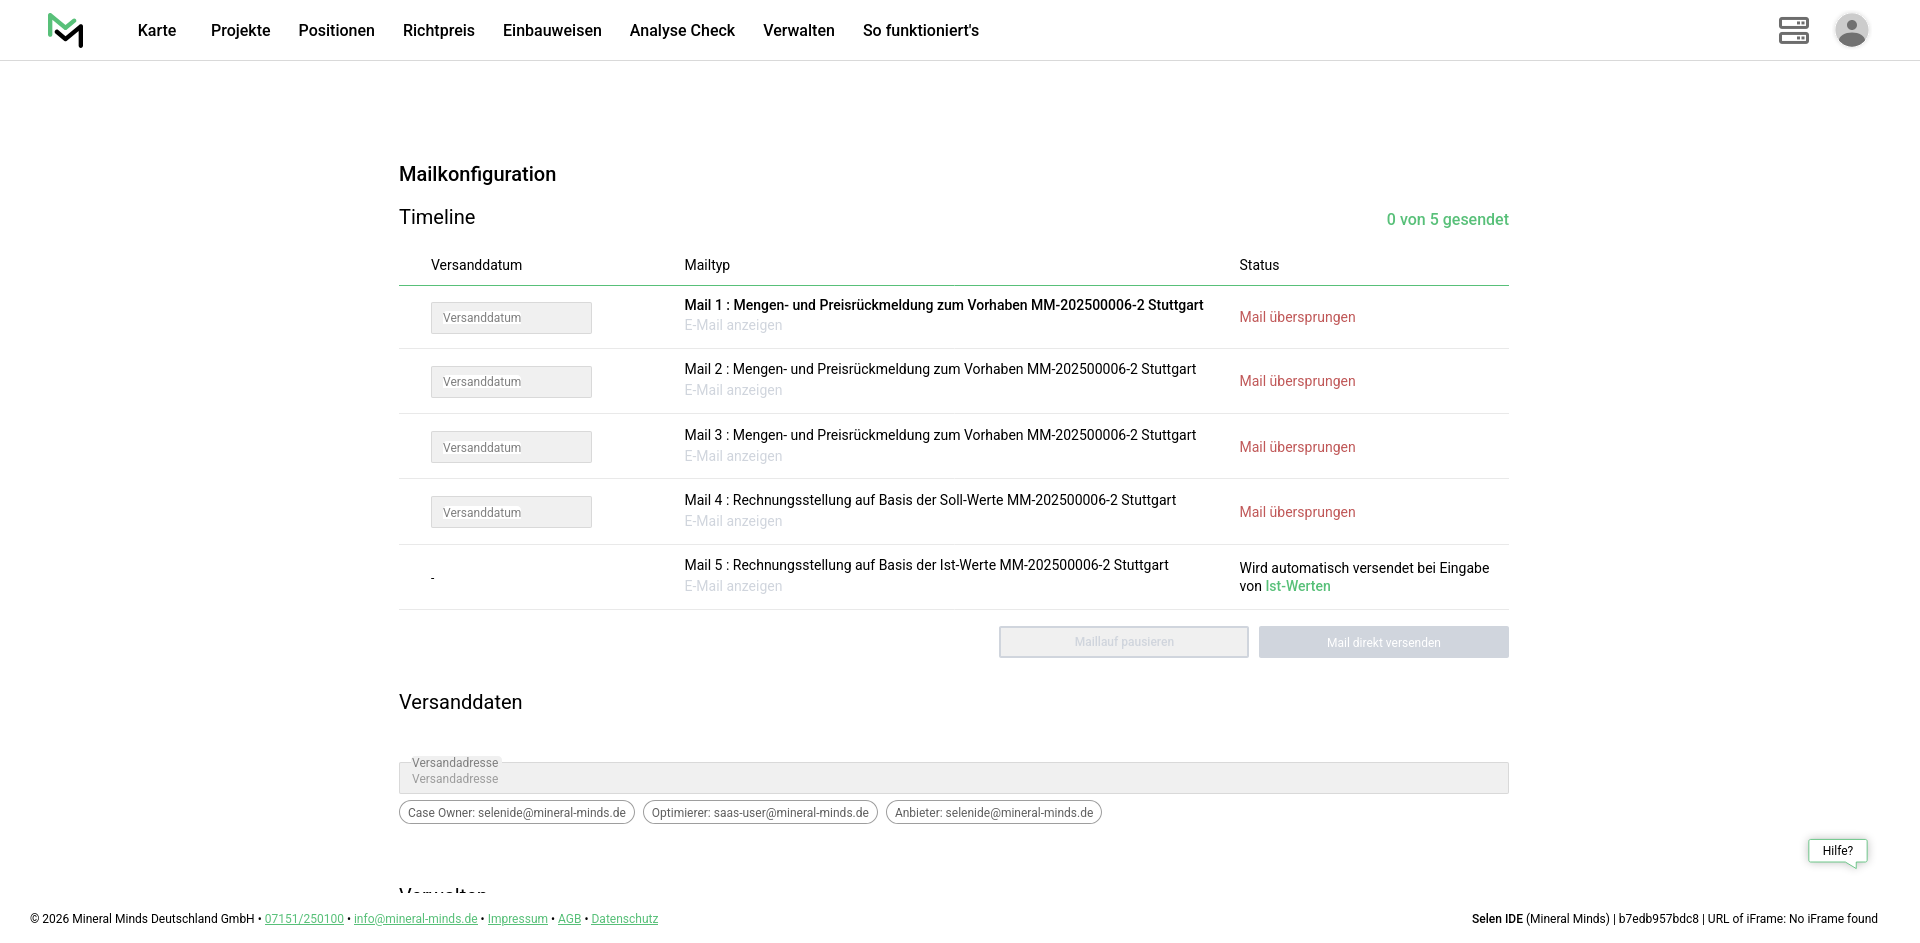The width and height of the screenshot is (1920, 943).
Task: Open the server stack icon
Action: 1793,30
